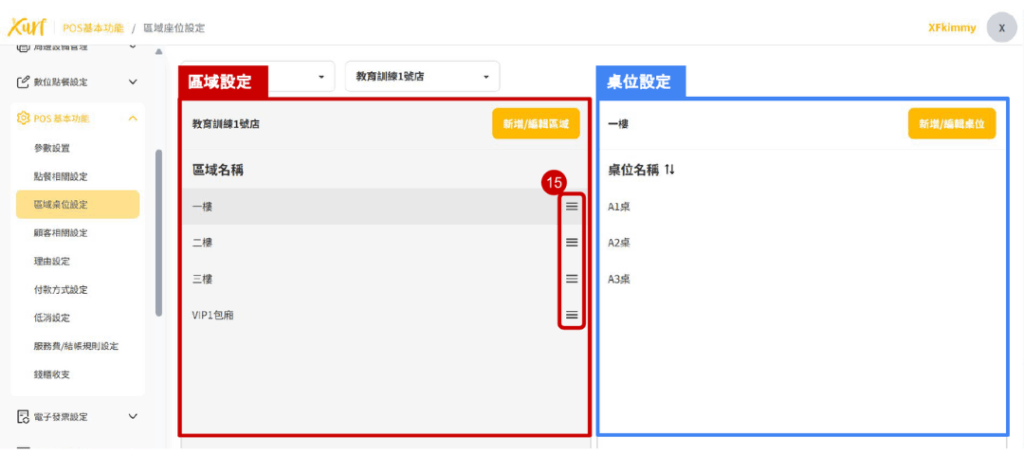Click the 新增/編輯區域 button
Viewport: 1024px width, 455px height.
tap(535, 124)
